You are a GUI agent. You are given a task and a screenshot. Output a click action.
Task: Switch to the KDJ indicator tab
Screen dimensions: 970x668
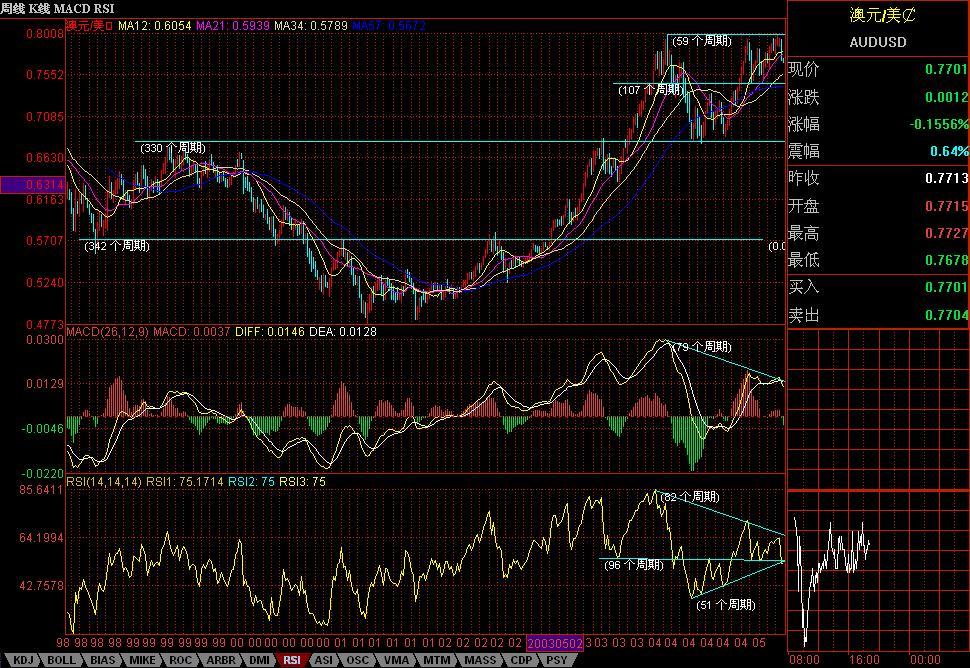(22, 660)
